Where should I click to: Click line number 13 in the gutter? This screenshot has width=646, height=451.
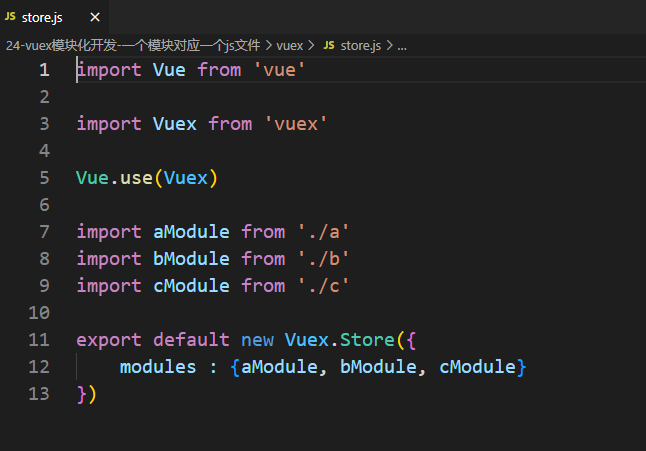[x=39, y=394]
